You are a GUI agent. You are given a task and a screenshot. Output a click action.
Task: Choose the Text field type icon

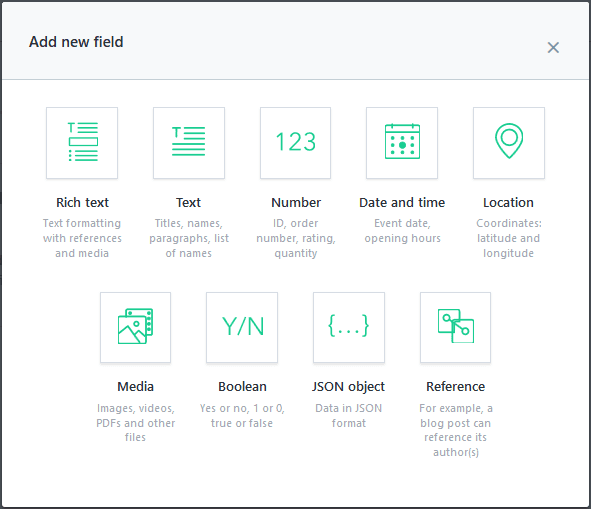click(x=189, y=143)
